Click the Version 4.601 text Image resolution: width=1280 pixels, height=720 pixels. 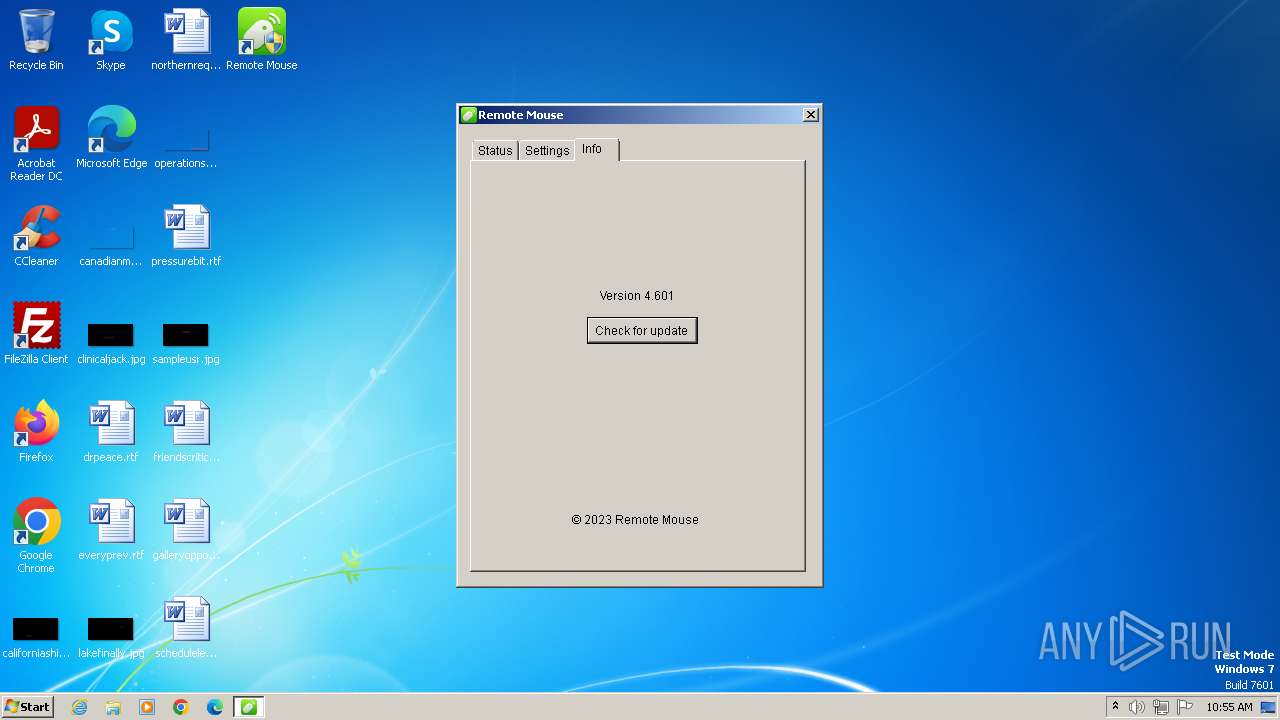tap(637, 296)
